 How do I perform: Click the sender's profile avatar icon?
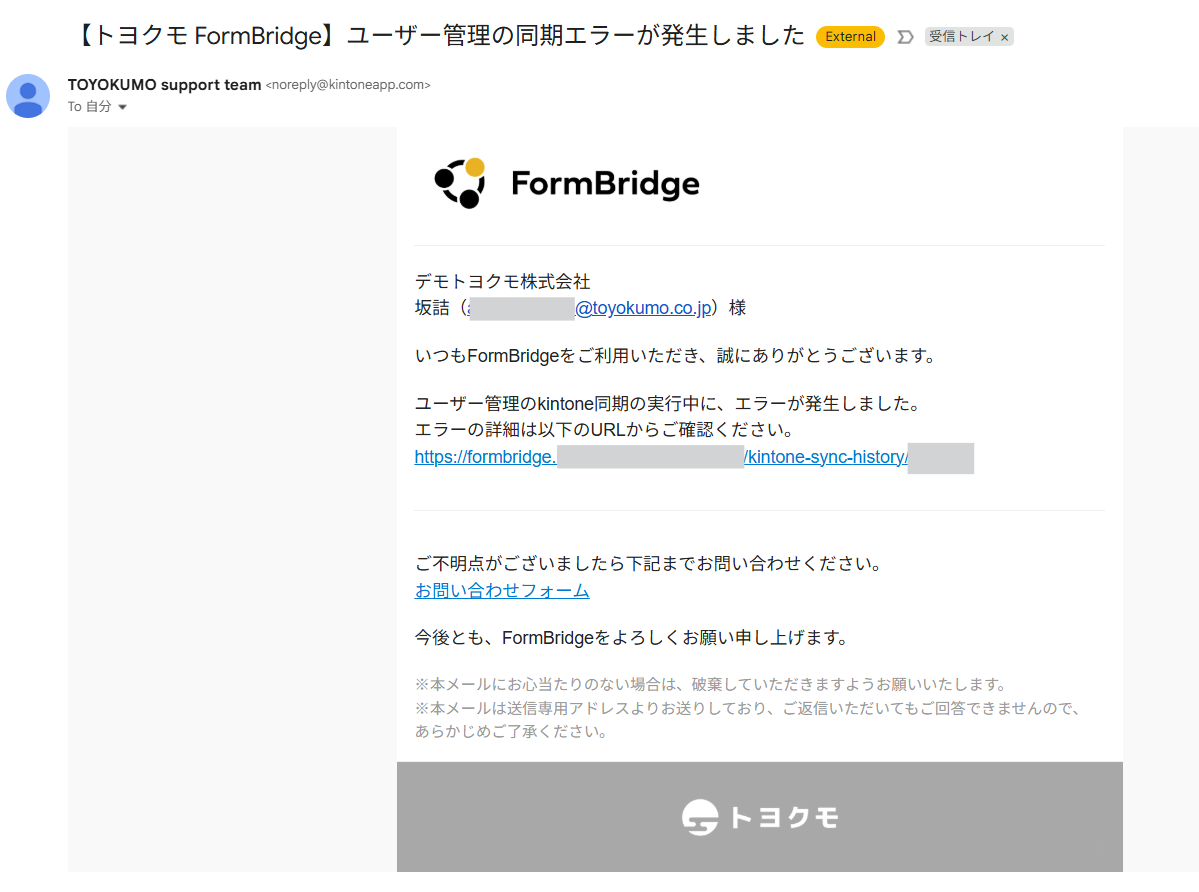[28, 95]
